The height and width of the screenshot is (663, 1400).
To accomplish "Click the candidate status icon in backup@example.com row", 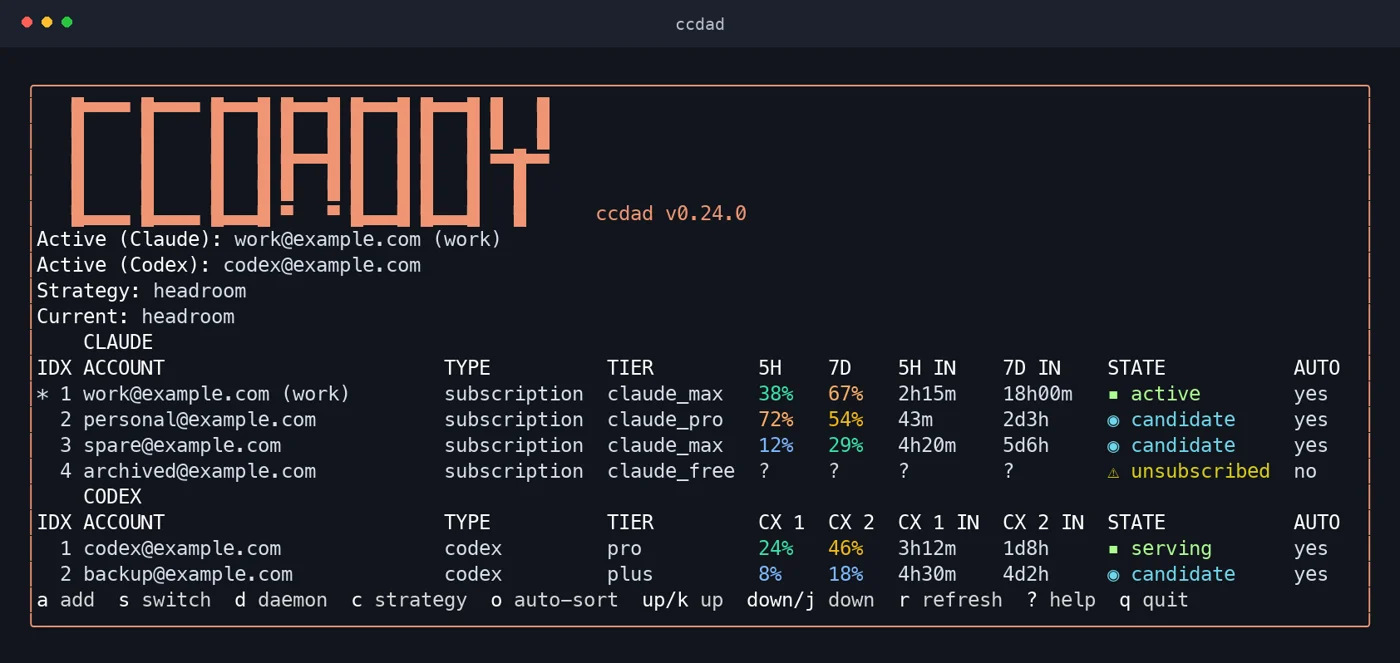I will point(1113,575).
